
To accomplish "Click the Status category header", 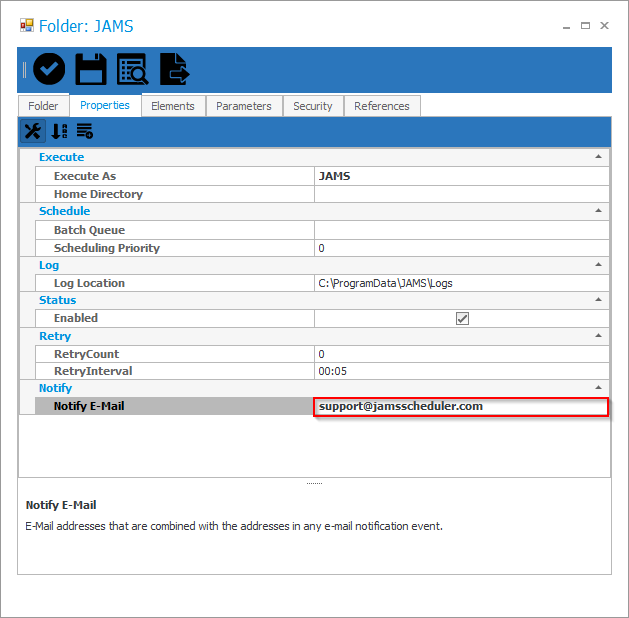I will pyautogui.click(x=57, y=300).
